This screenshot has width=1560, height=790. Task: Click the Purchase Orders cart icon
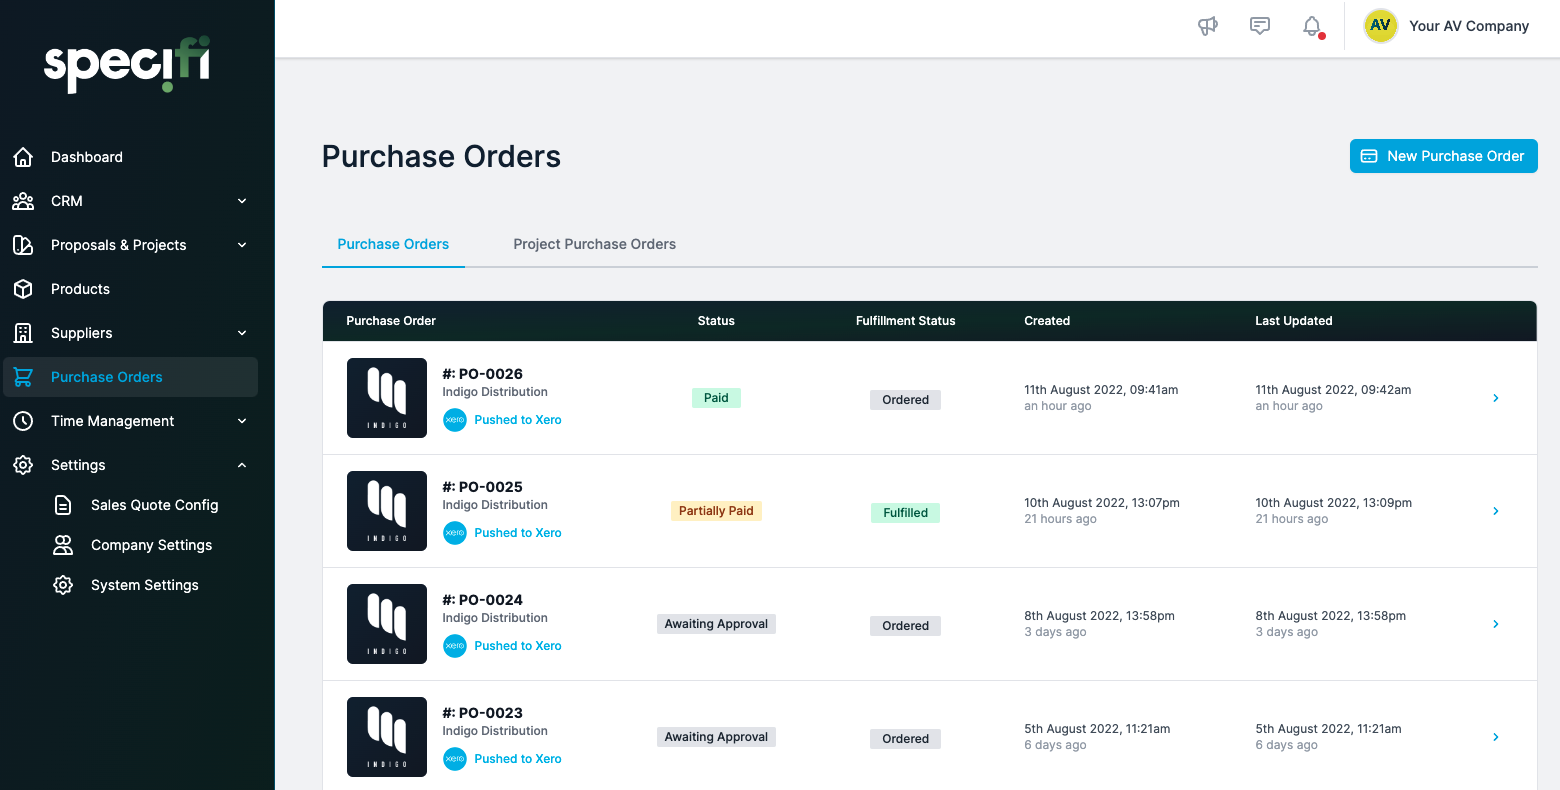pos(23,377)
